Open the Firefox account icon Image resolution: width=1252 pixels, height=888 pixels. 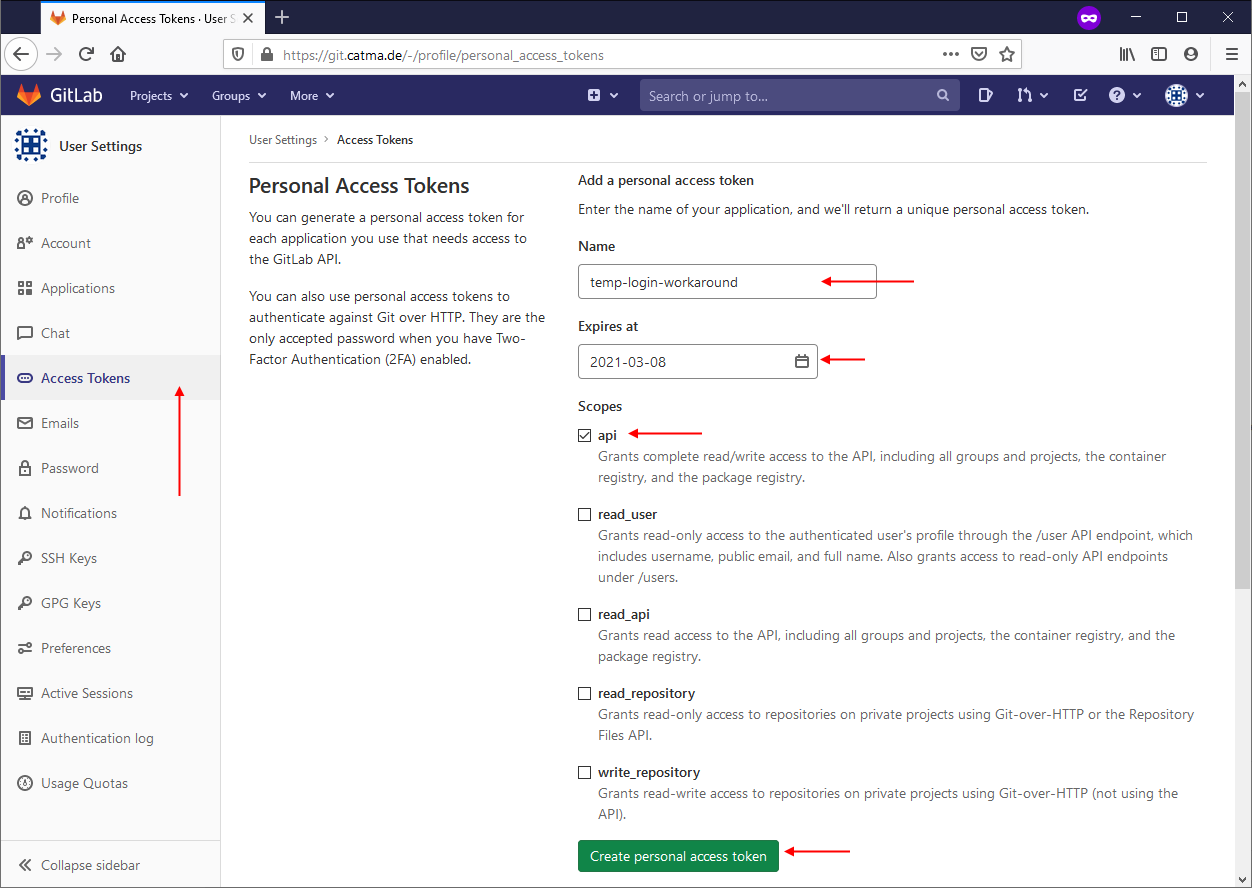pos(1190,54)
